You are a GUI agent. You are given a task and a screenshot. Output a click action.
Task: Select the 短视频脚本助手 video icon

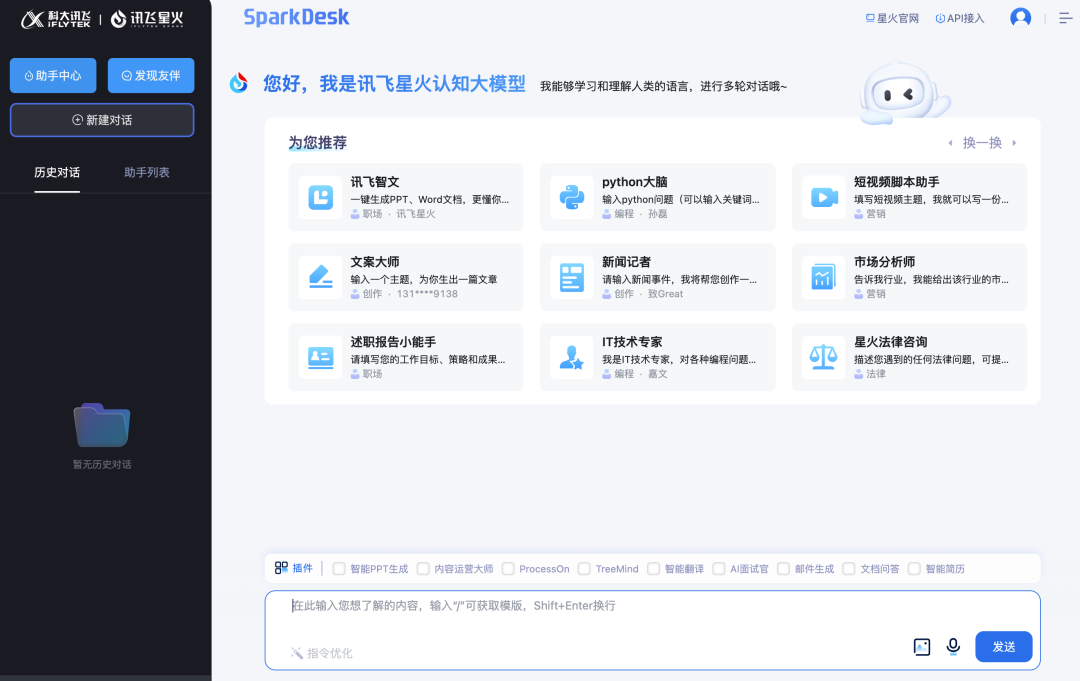coord(824,198)
